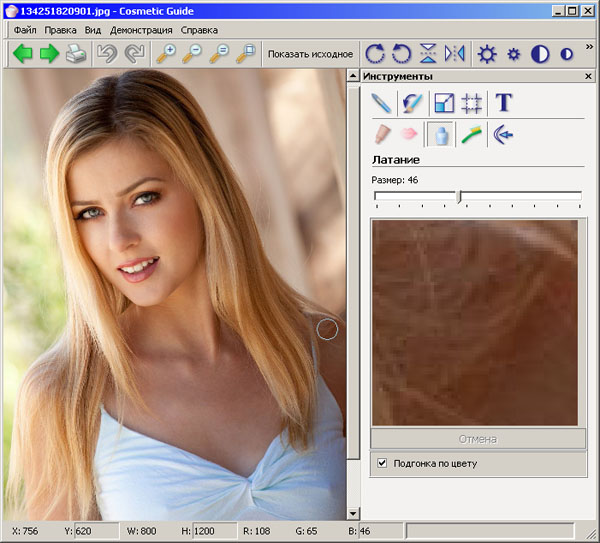Expand the toolbar overflow chevron
This screenshot has width=600, height=543.
589,48
